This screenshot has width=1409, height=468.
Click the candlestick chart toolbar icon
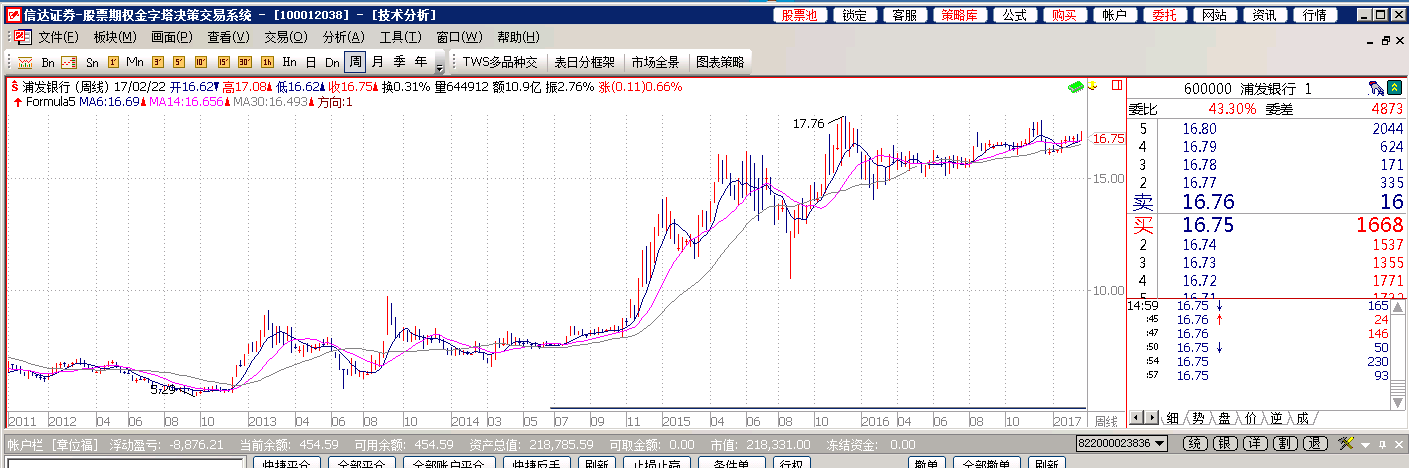pyautogui.click(x=69, y=62)
